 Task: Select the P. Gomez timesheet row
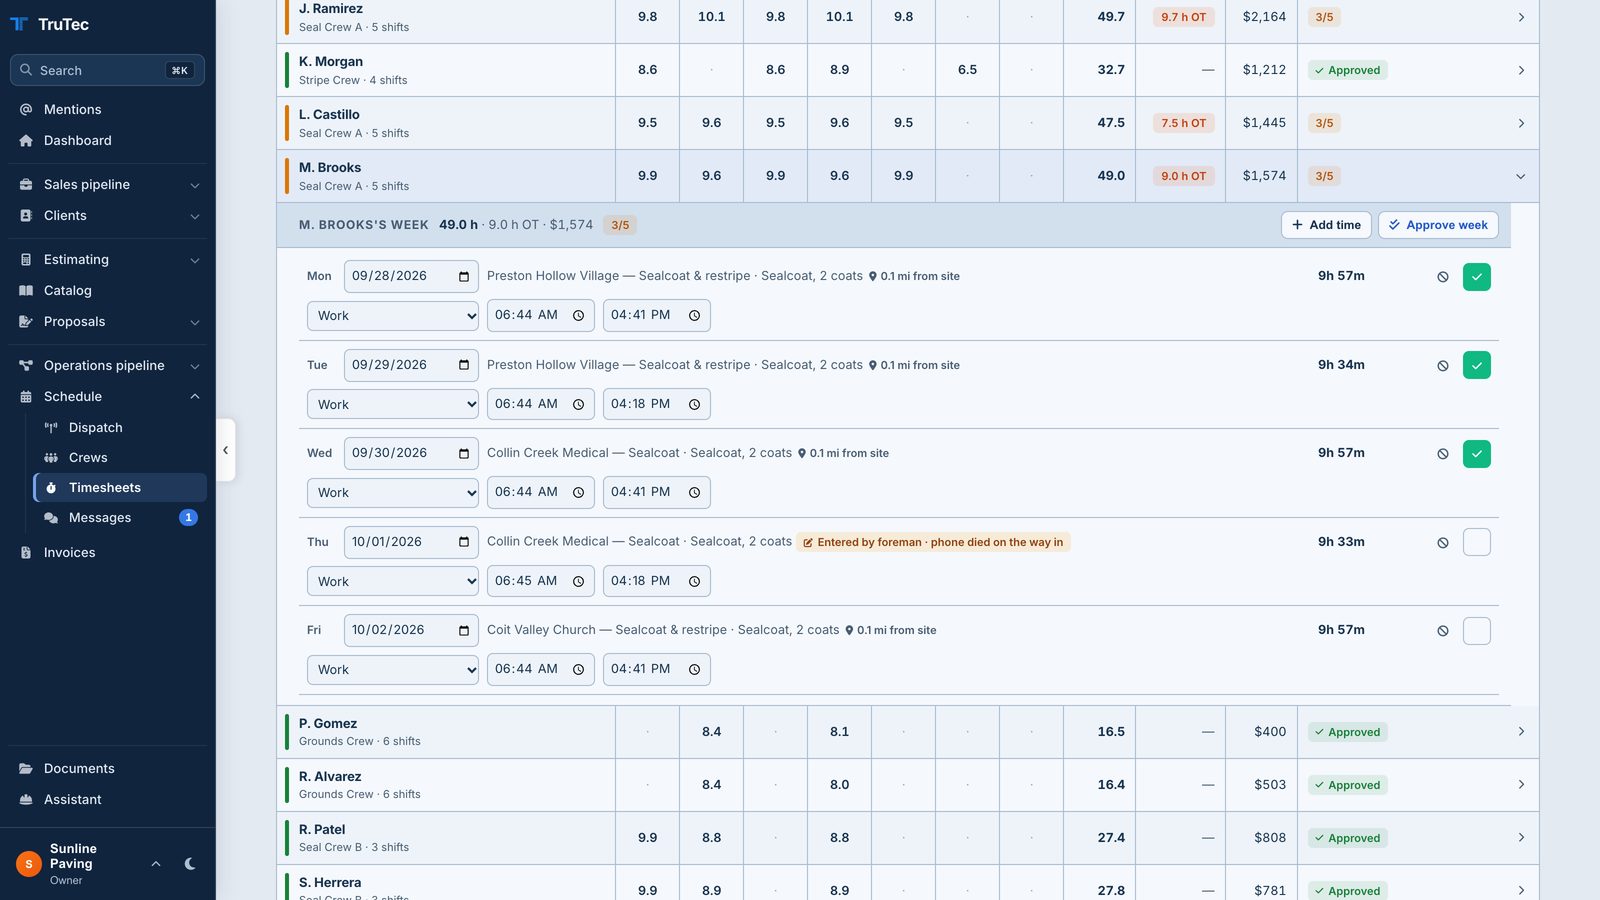click(908, 732)
